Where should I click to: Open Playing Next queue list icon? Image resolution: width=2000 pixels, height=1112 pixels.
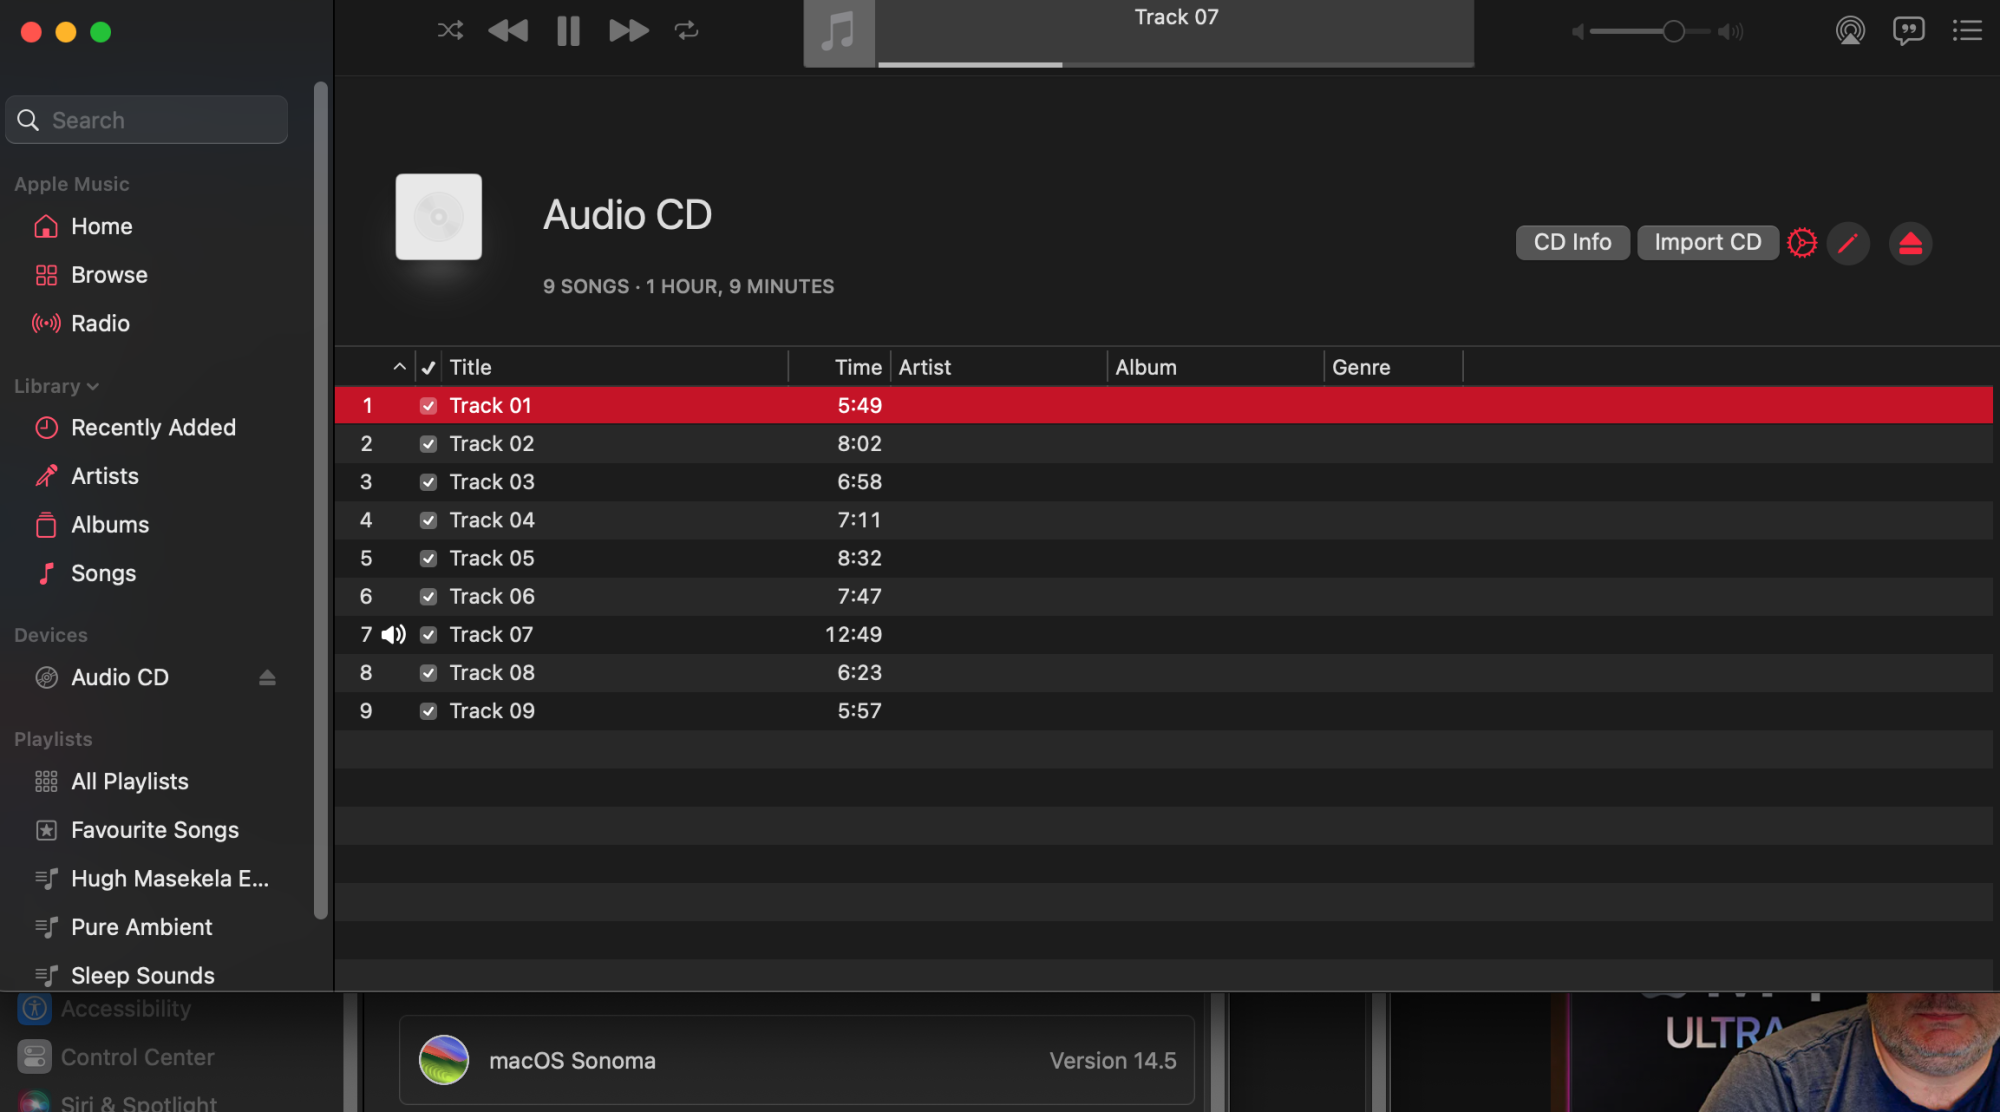[1966, 31]
